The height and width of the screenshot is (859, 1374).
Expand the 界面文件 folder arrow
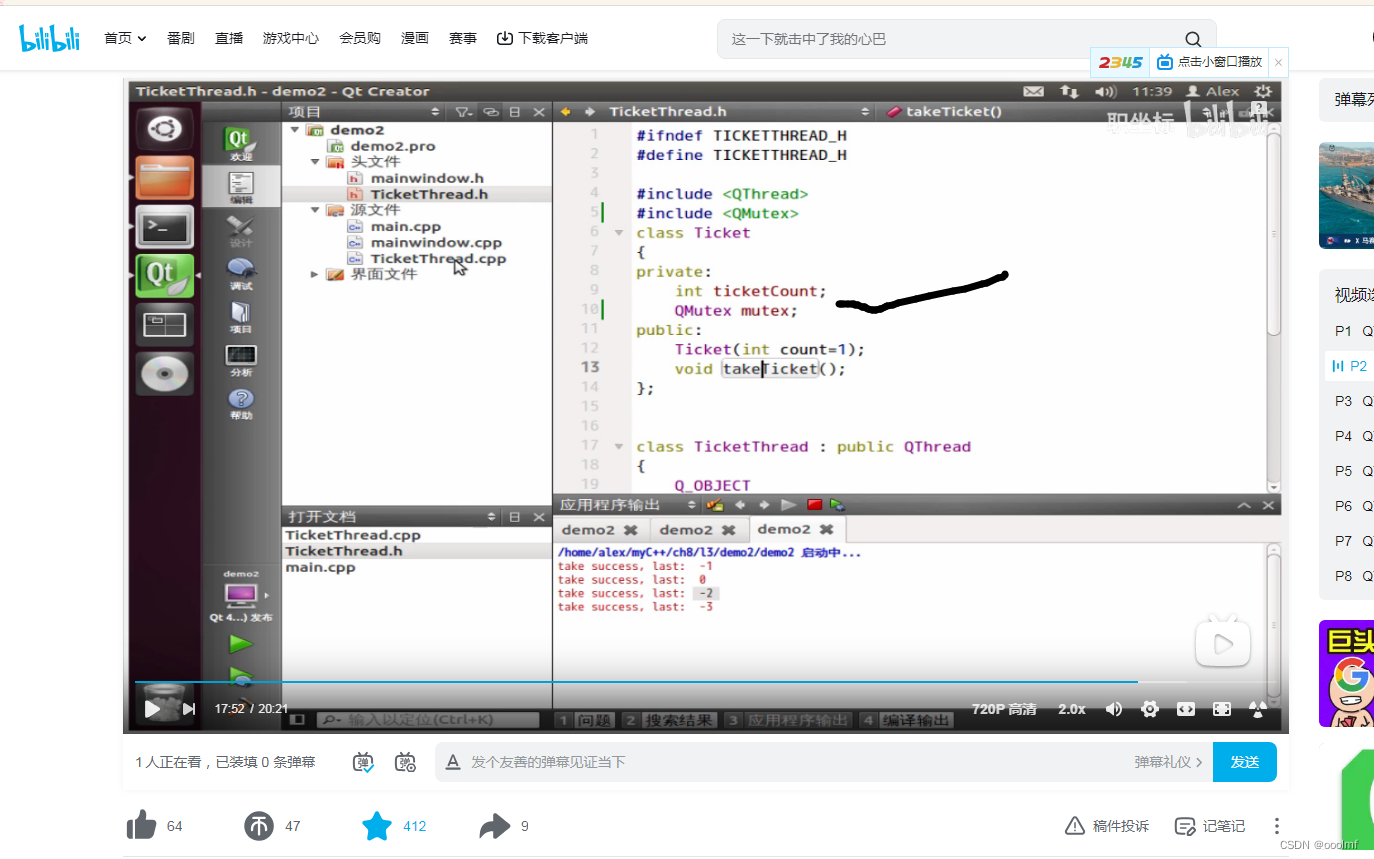[x=314, y=274]
